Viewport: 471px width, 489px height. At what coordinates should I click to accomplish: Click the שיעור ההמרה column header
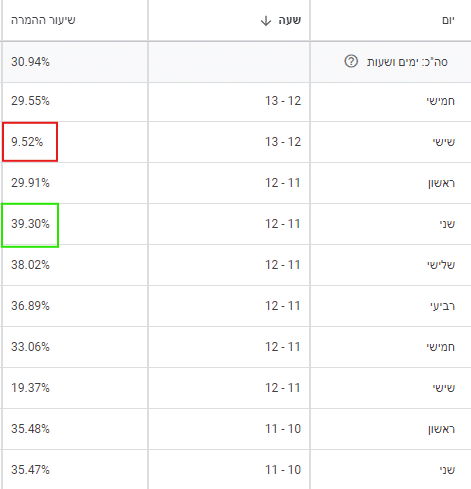(43, 20)
